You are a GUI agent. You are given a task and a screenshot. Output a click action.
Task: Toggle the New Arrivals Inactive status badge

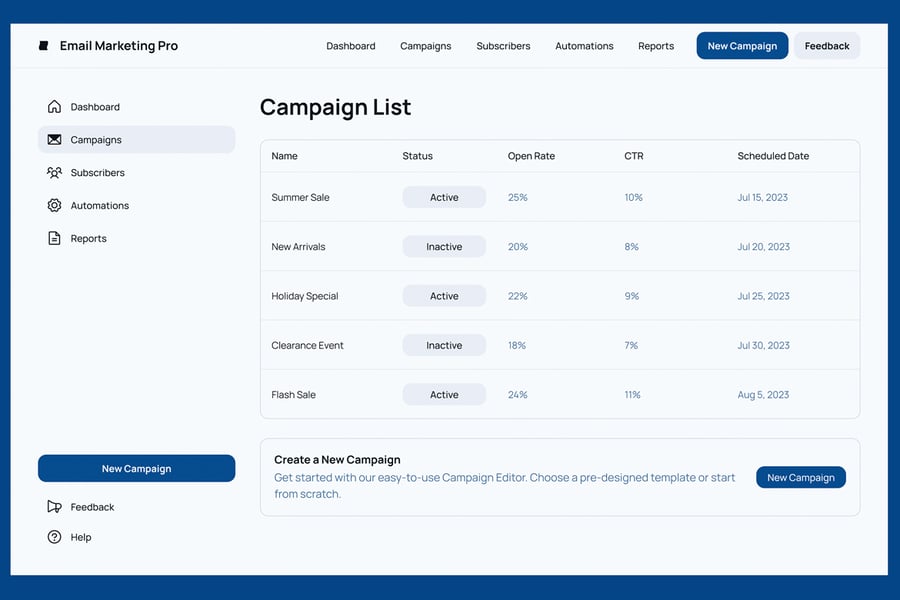(444, 247)
